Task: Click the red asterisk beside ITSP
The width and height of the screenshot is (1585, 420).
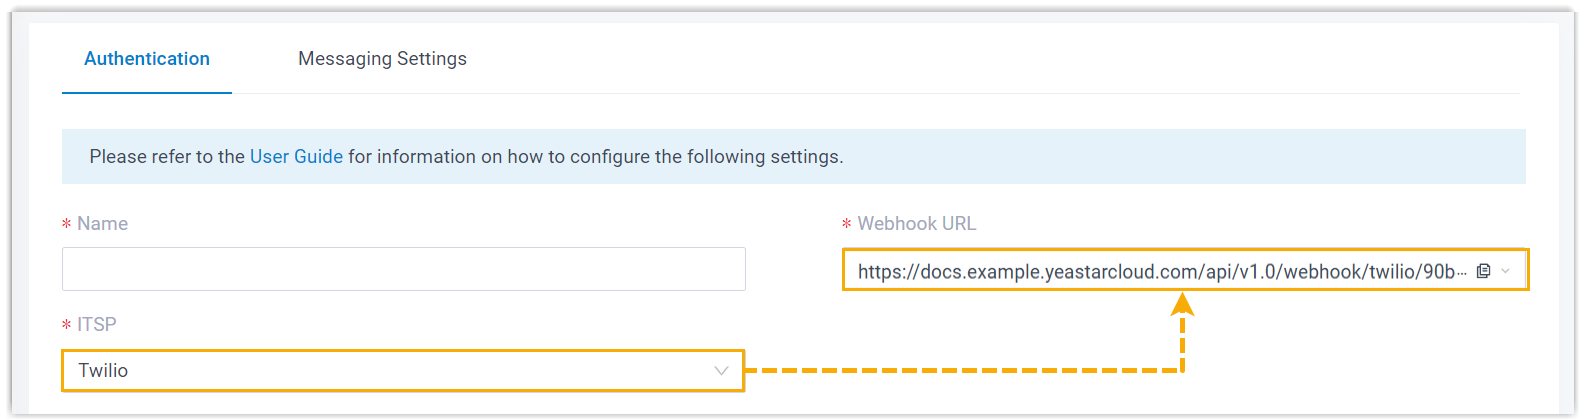Action: coord(67,326)
